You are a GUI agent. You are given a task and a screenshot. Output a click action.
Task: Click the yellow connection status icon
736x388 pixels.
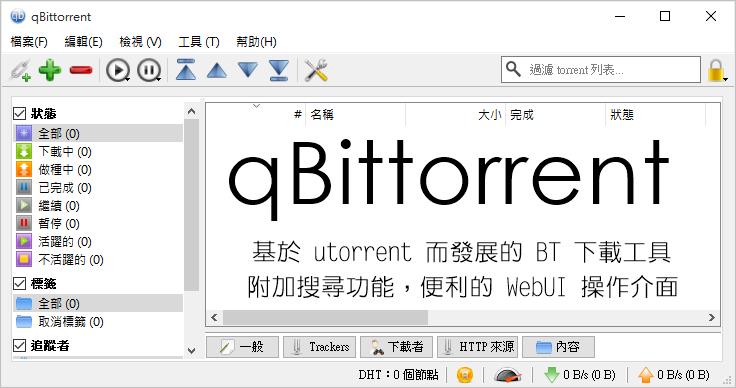coord(465,375)
